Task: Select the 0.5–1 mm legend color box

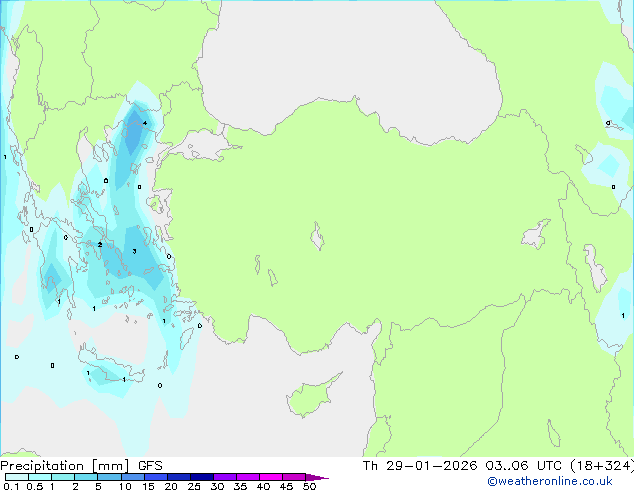Action: point(40,477)
